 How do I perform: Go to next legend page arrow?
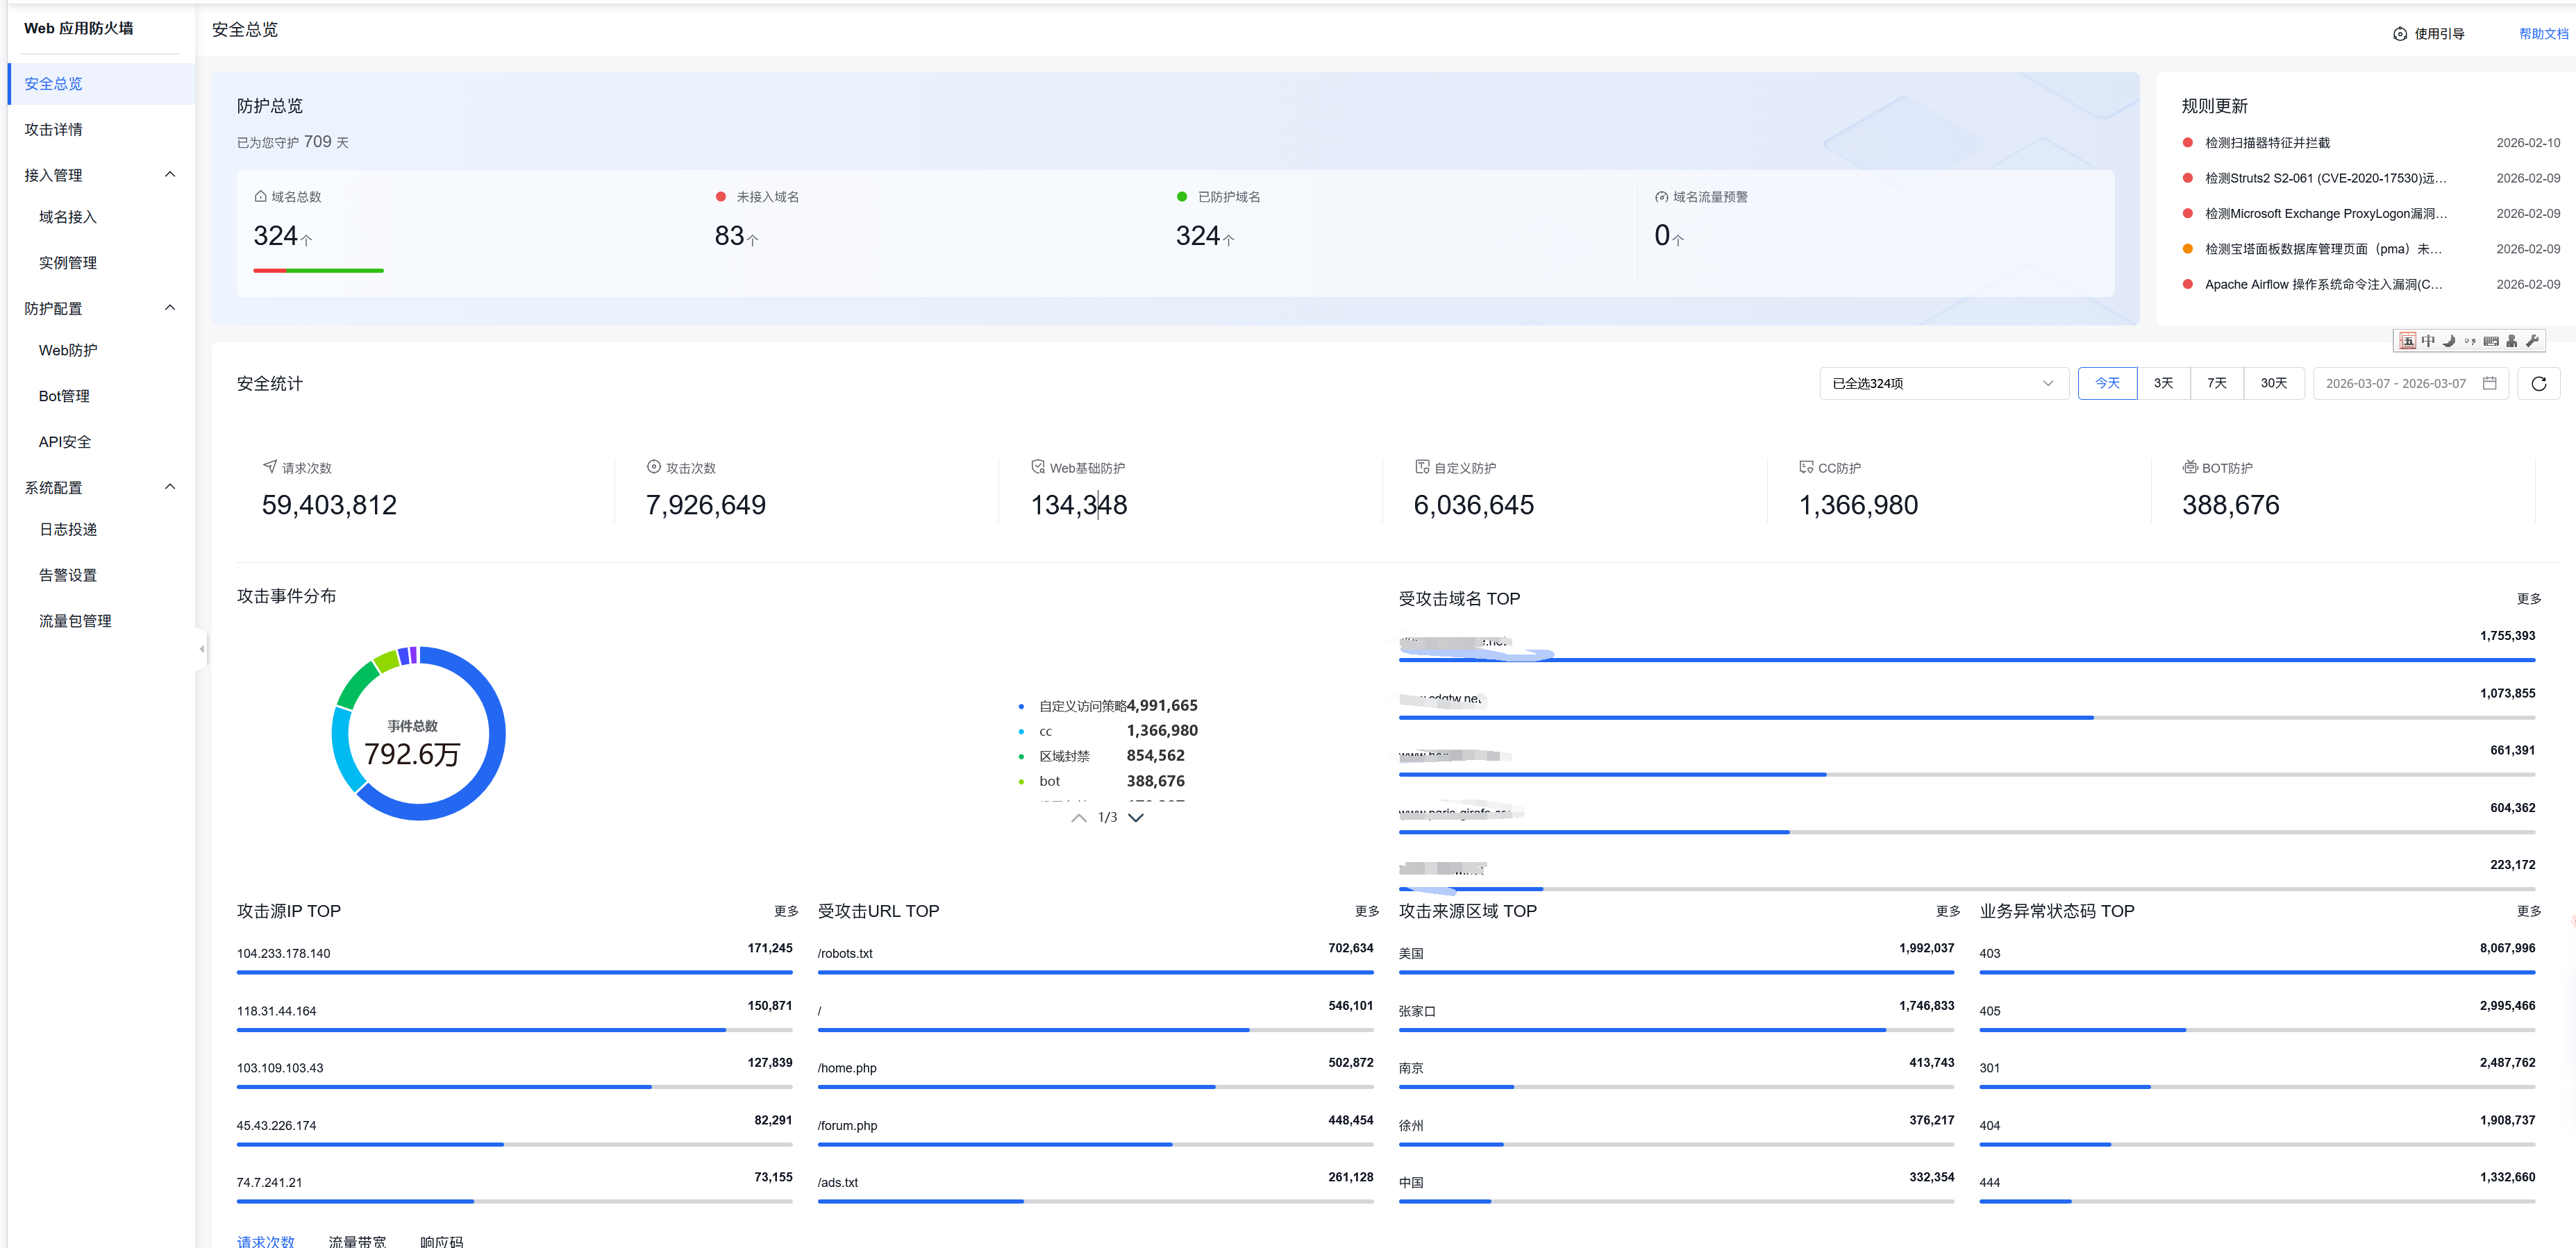point(1136,817)
